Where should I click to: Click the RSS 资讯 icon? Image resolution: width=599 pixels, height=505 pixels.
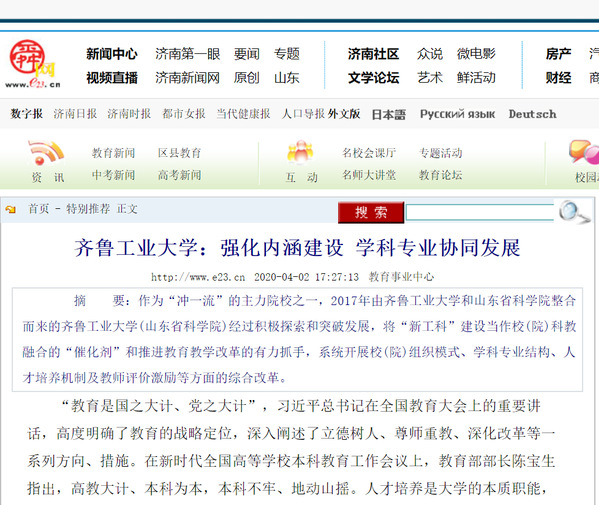[46, 152]
